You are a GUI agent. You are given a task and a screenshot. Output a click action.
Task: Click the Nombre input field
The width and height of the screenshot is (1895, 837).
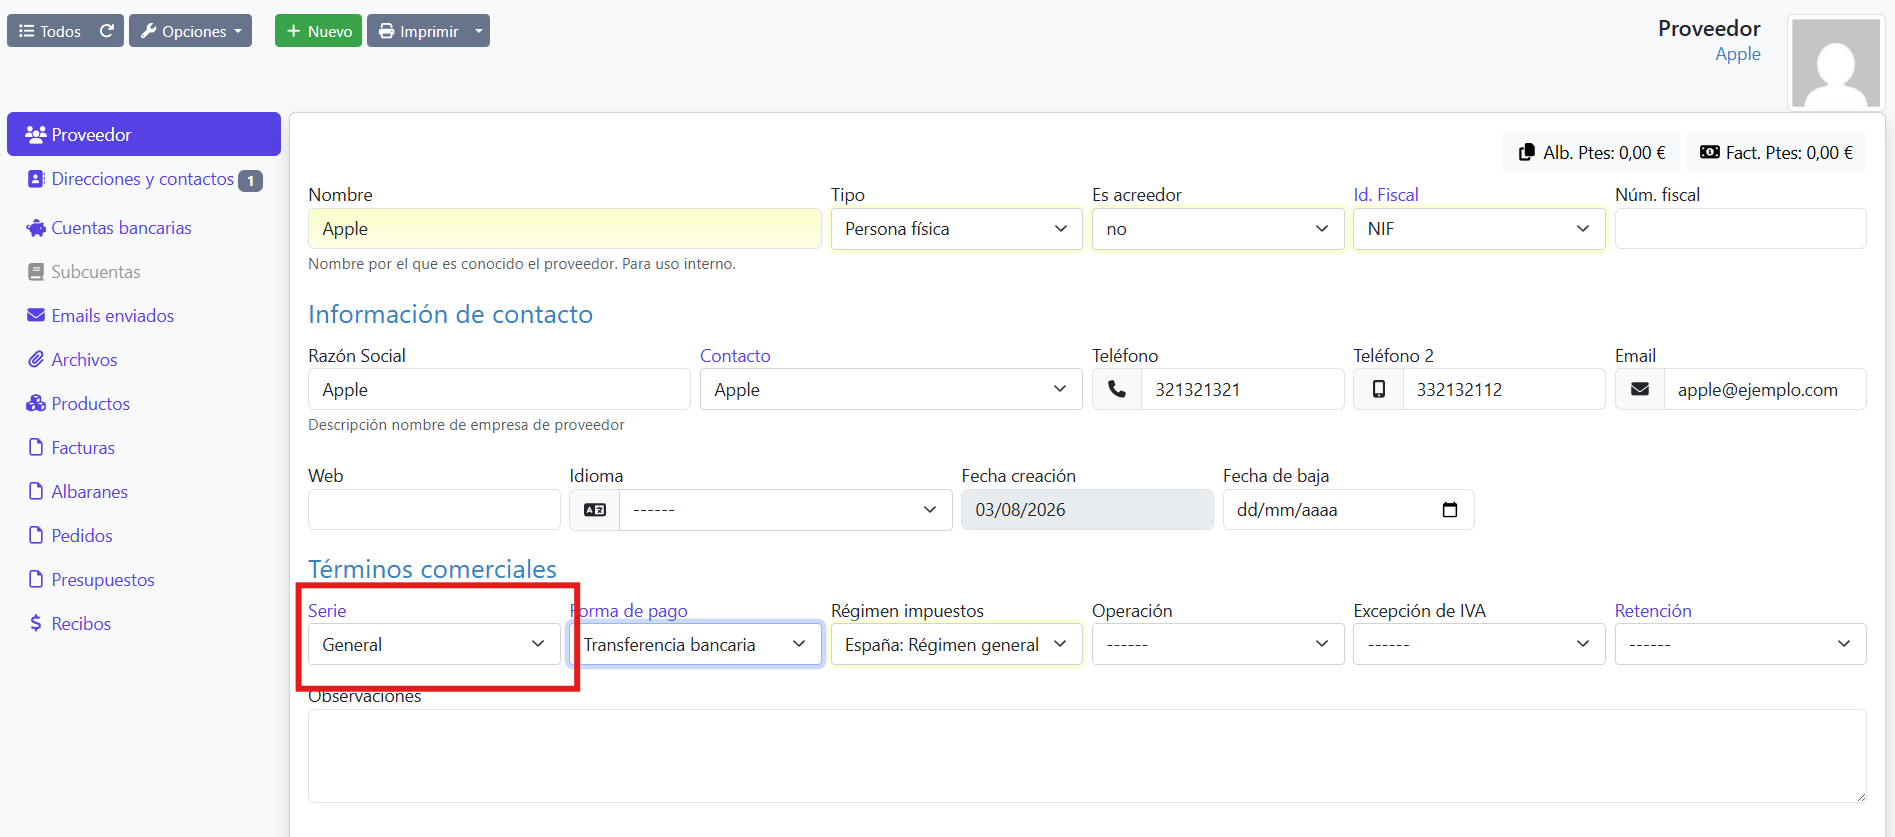(x=565, y=229)
